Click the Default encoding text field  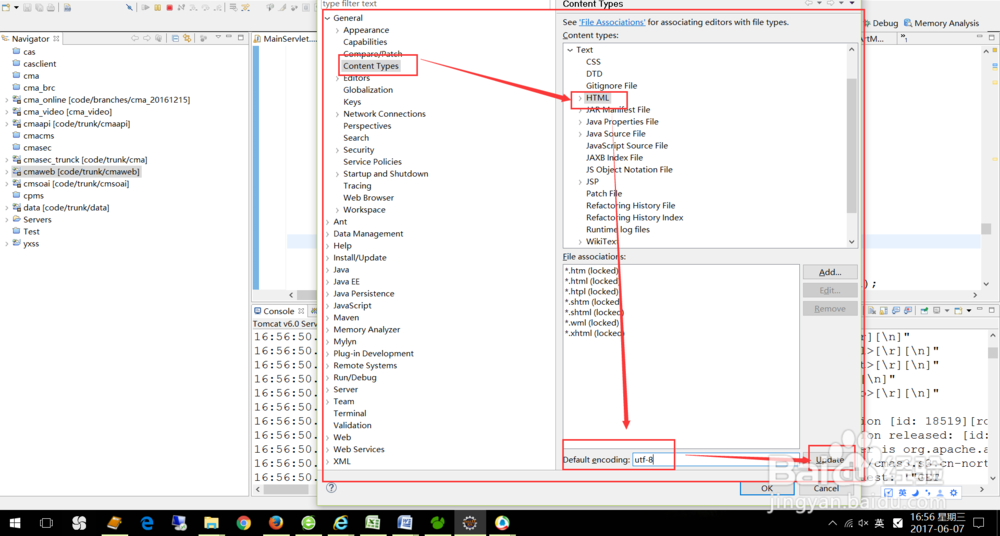pyautogui.click(x=717, y=459)
